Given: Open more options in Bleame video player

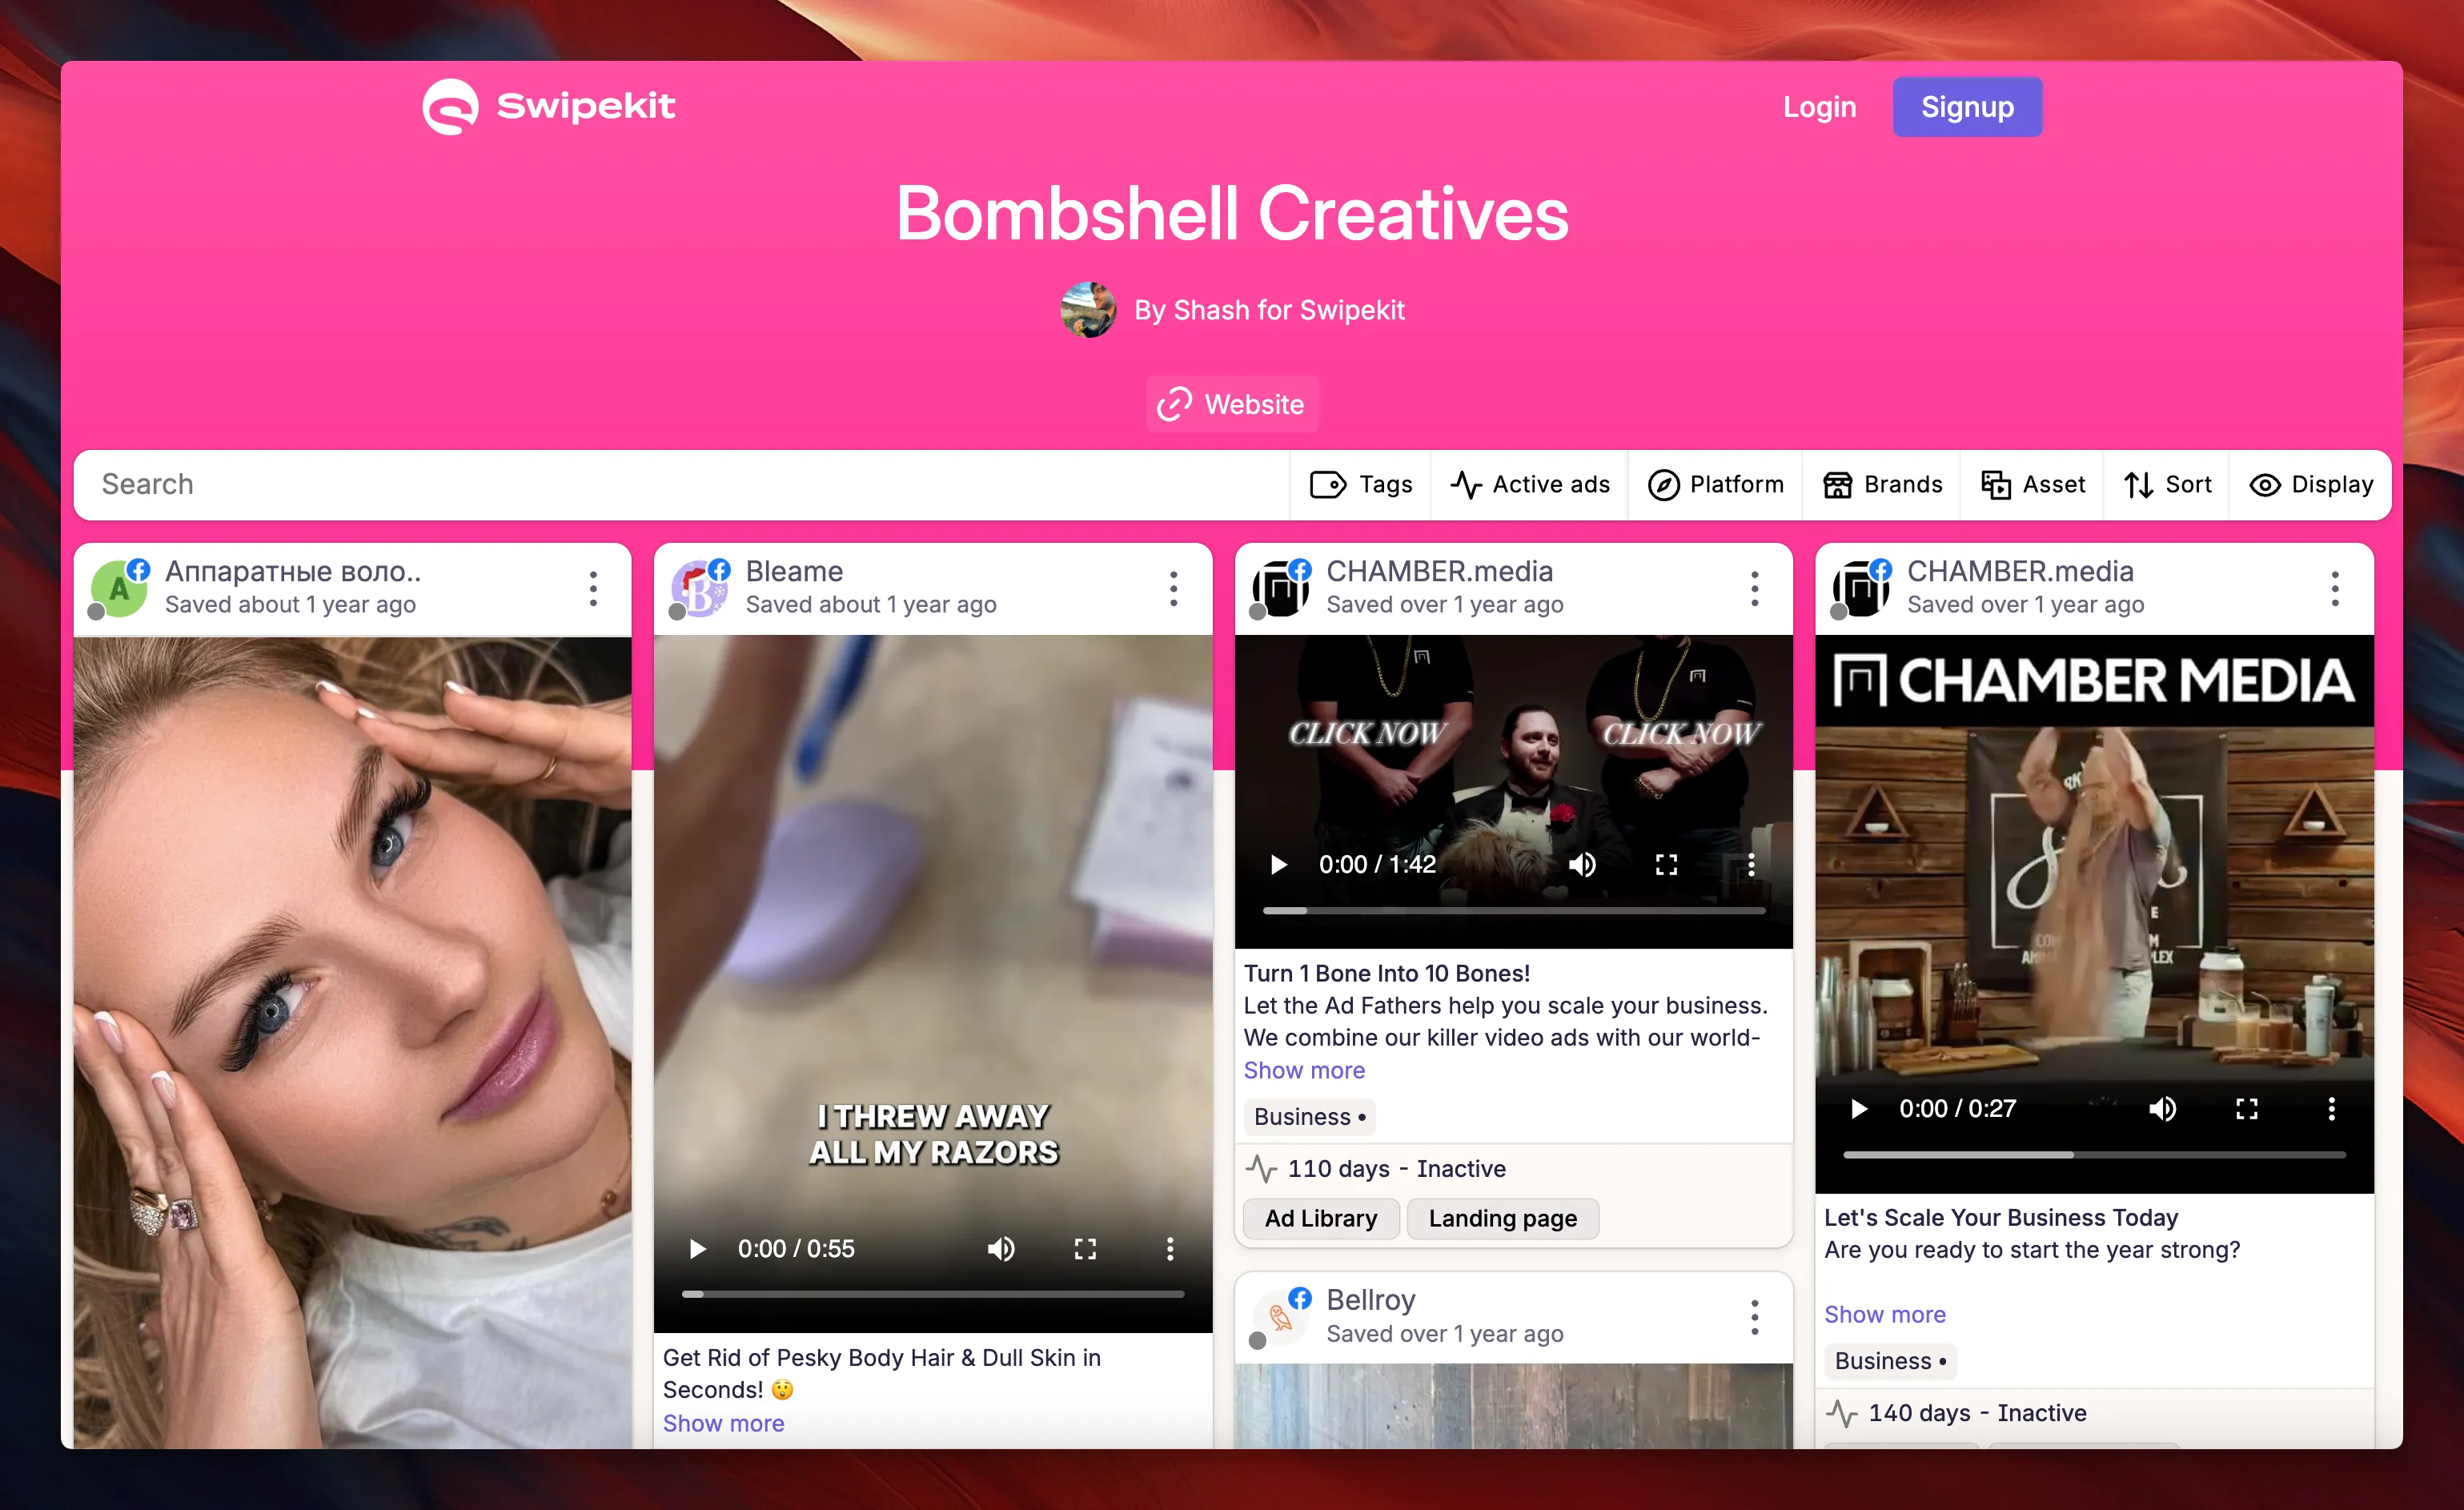Looking at the screenshot, I should point(1170,1249).
